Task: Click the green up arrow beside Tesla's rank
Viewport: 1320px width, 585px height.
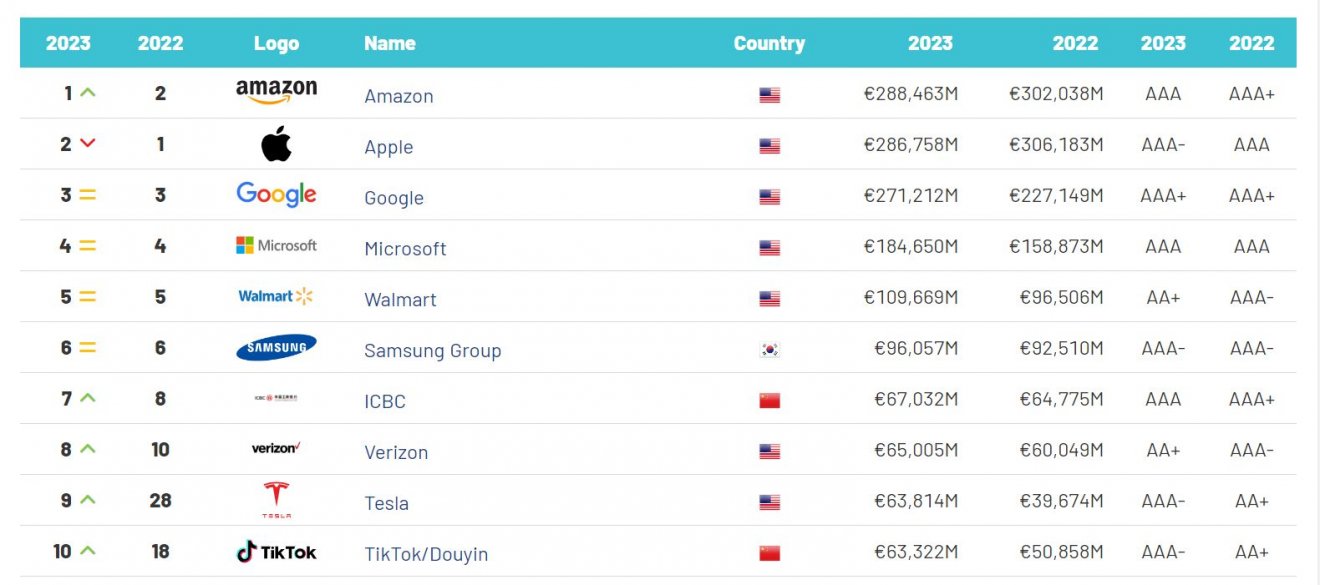Action: [x=87, y=499]
